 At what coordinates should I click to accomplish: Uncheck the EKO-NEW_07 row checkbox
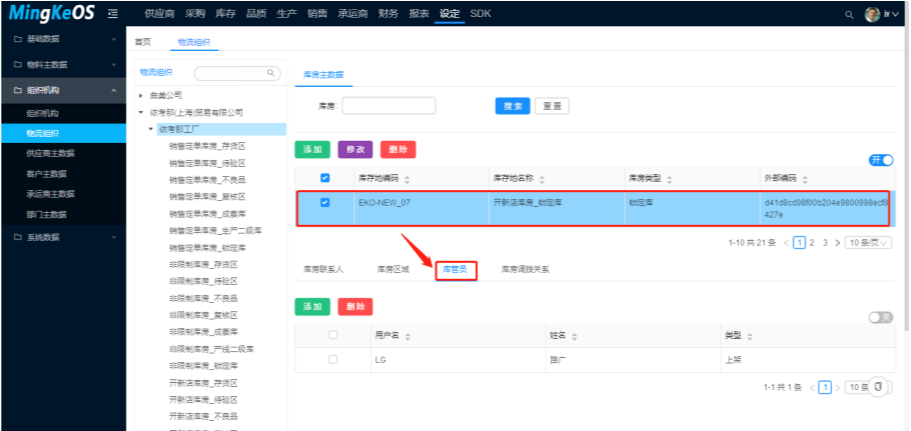[325, 203]
